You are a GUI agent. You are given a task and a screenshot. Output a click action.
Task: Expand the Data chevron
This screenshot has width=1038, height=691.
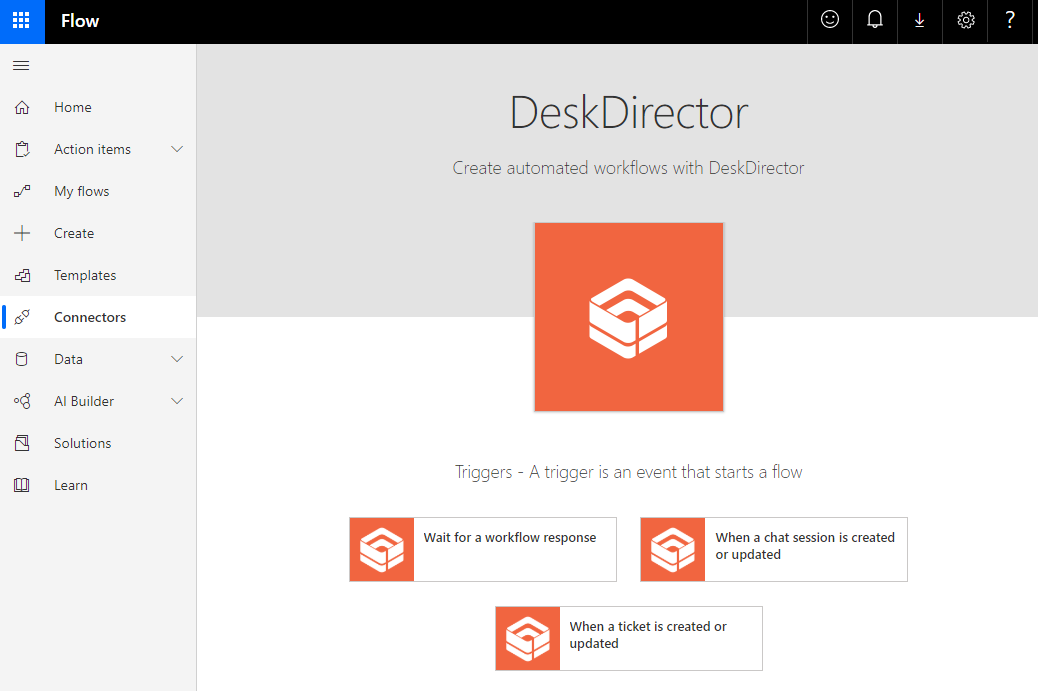pos(177,359)
